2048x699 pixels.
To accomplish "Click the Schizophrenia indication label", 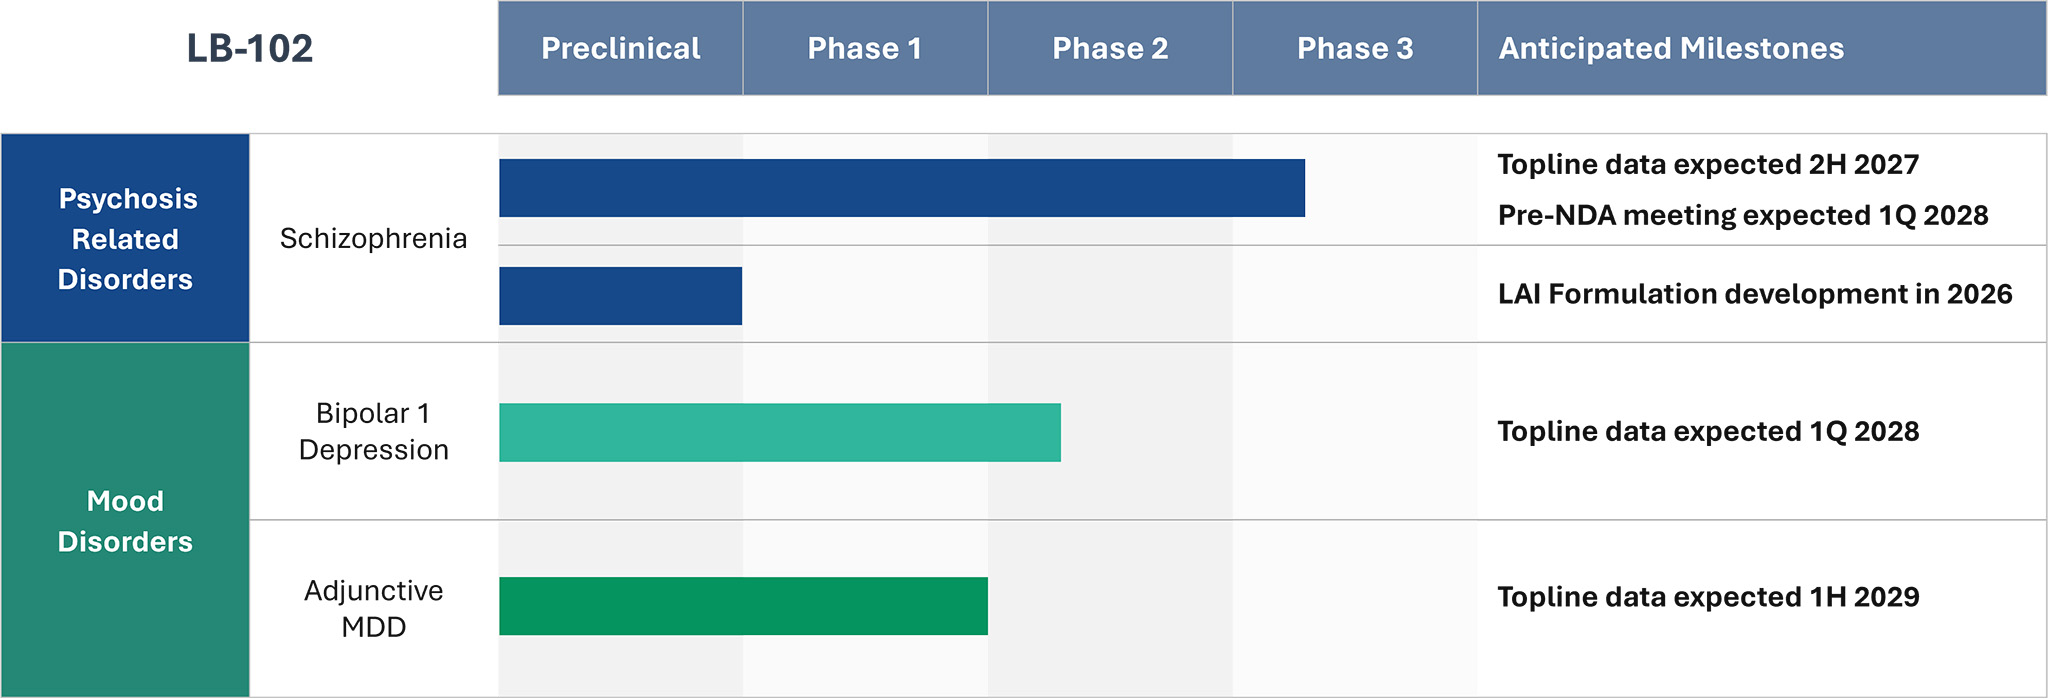I will (373, 239).
